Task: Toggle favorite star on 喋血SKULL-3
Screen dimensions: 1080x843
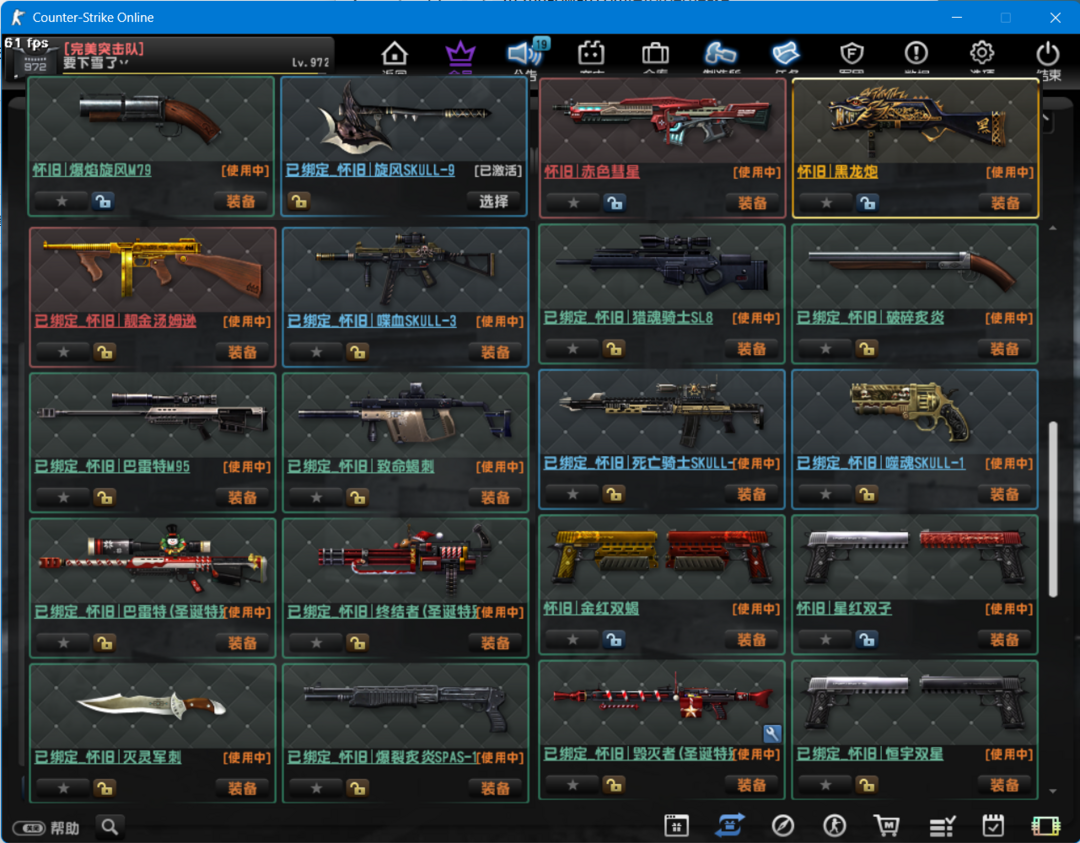Action: (x=316, y=353)
